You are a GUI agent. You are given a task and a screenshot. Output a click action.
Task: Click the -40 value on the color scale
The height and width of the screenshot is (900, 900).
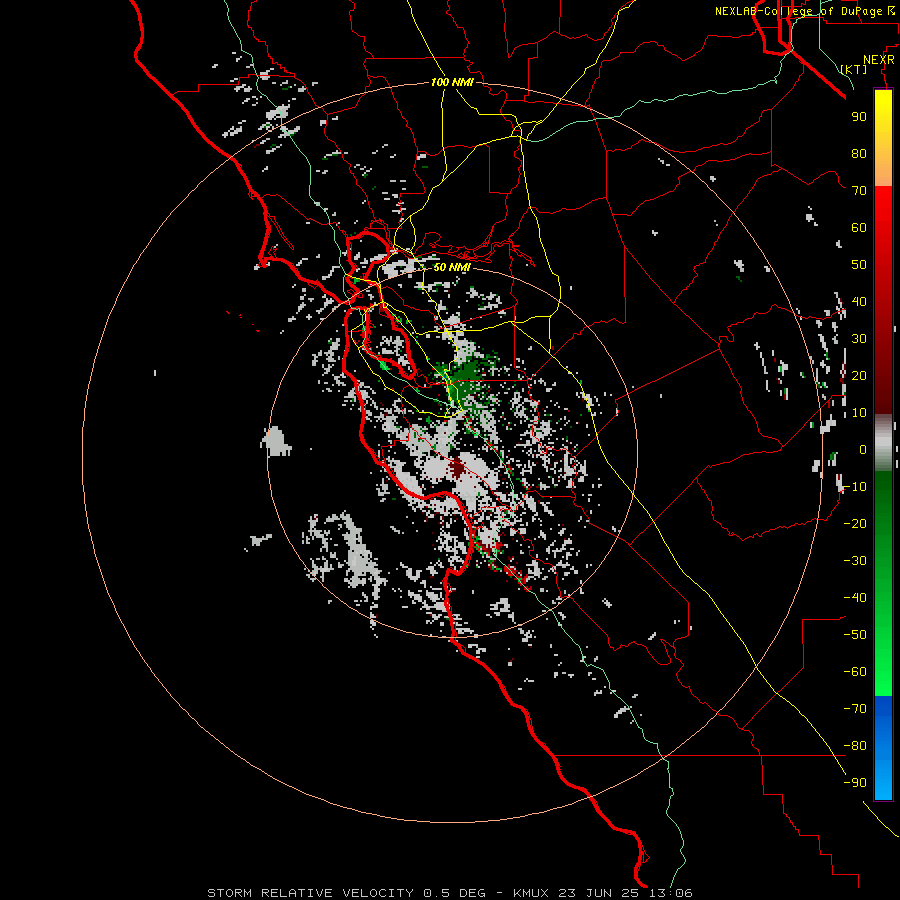click(855, 598)
